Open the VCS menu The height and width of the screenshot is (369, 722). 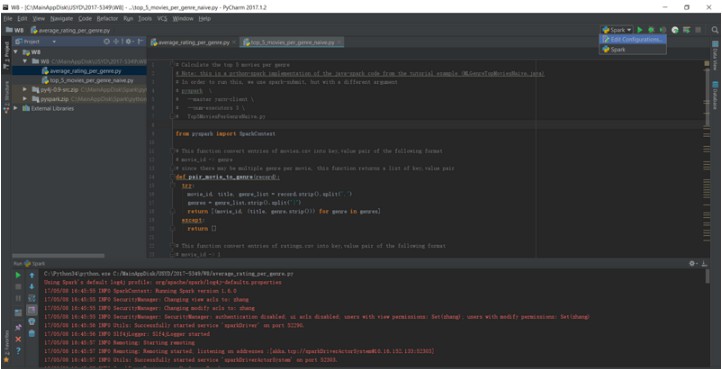tap(162, 18)
